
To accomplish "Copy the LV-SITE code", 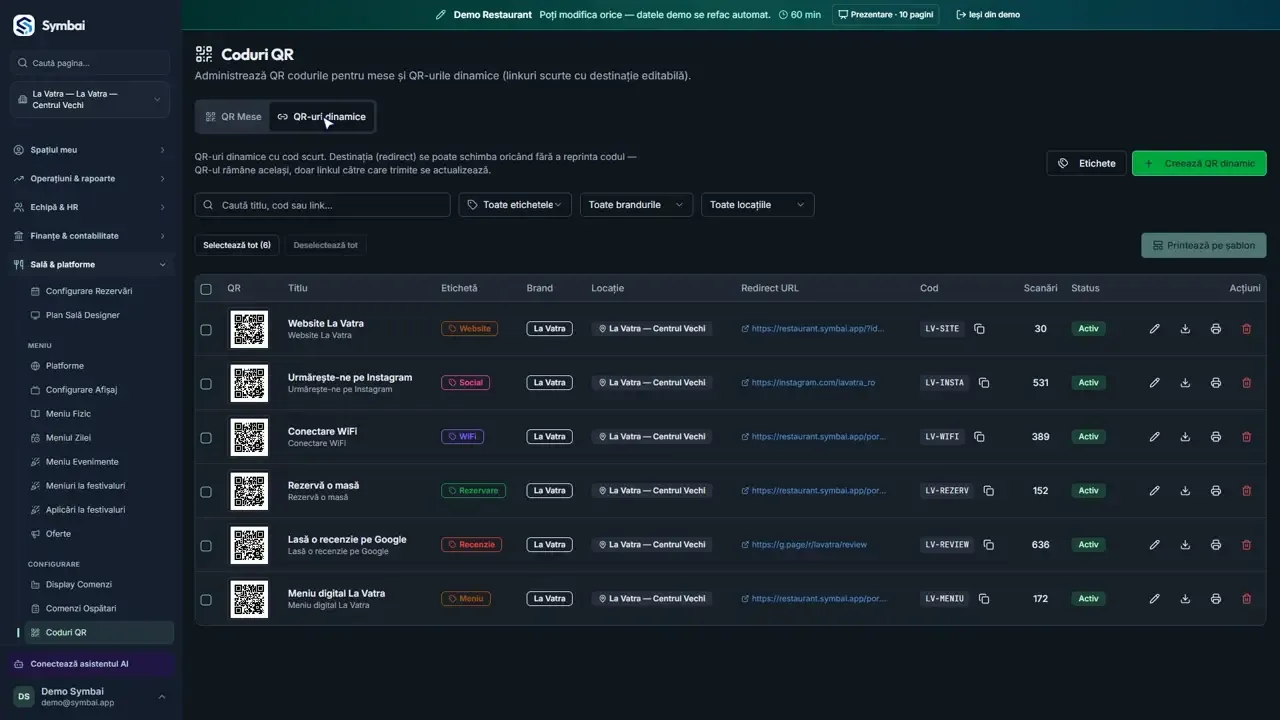I will [979, 329].
